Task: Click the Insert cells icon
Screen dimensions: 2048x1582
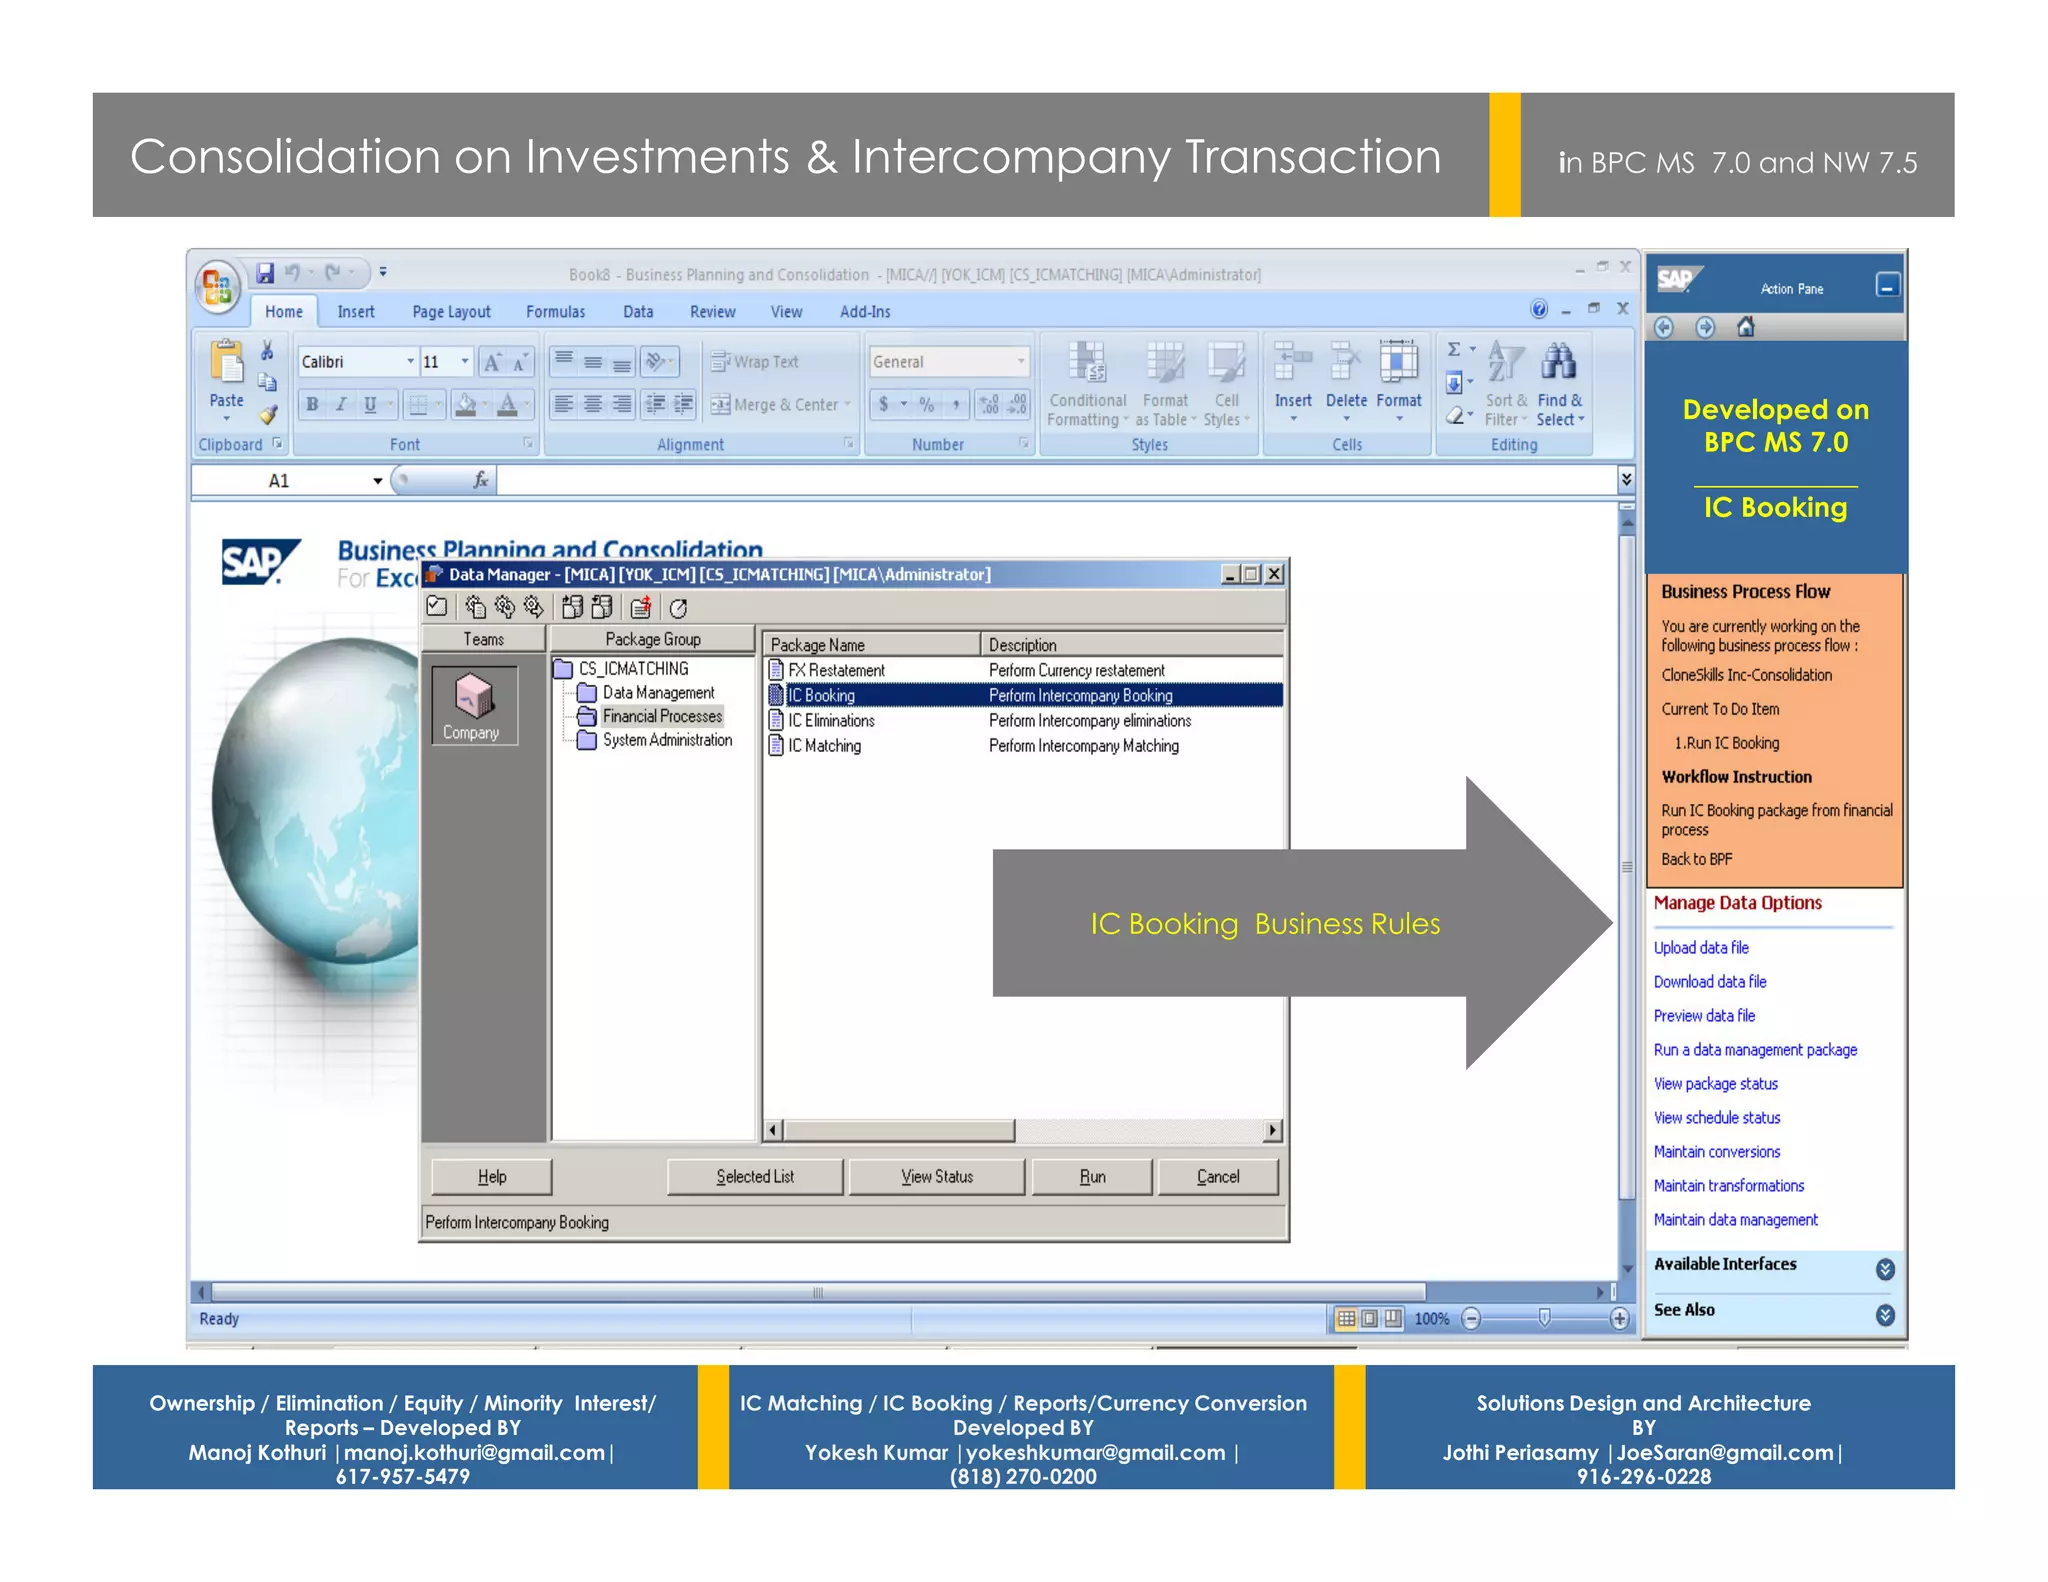Action: point(1292,362)
